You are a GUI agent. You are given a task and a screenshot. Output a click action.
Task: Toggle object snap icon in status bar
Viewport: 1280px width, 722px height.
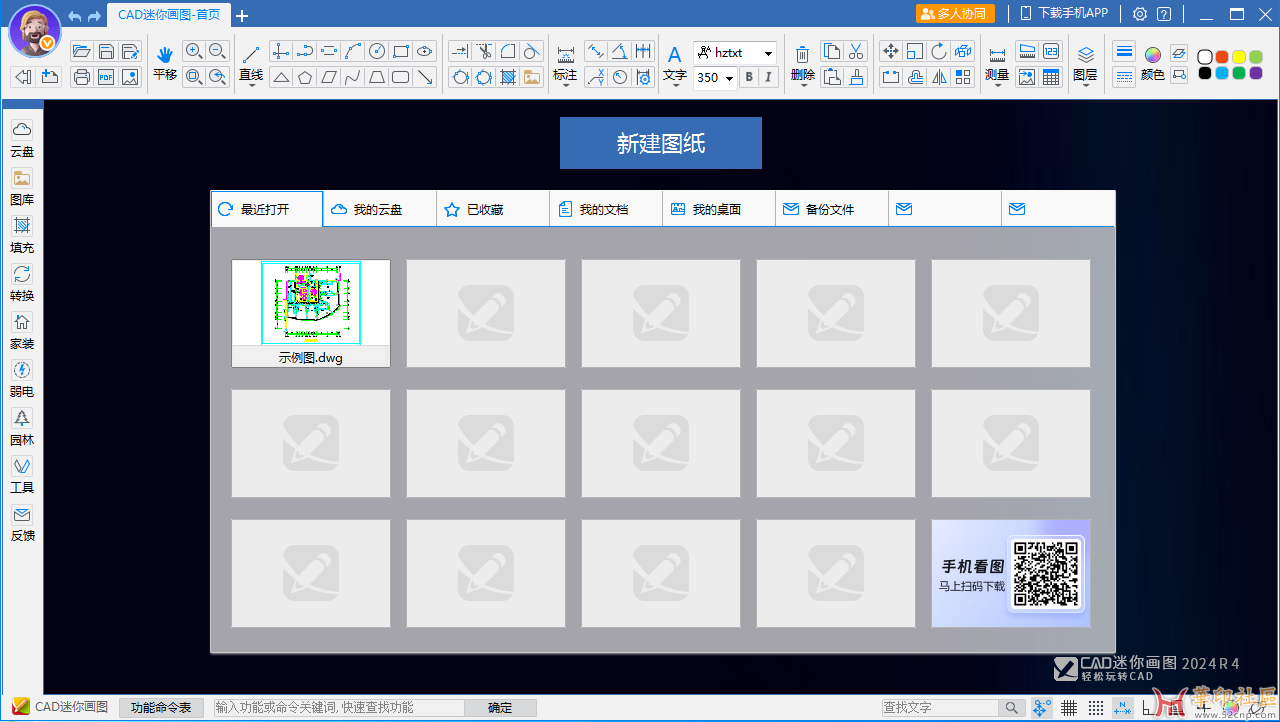click(1042, 708)
